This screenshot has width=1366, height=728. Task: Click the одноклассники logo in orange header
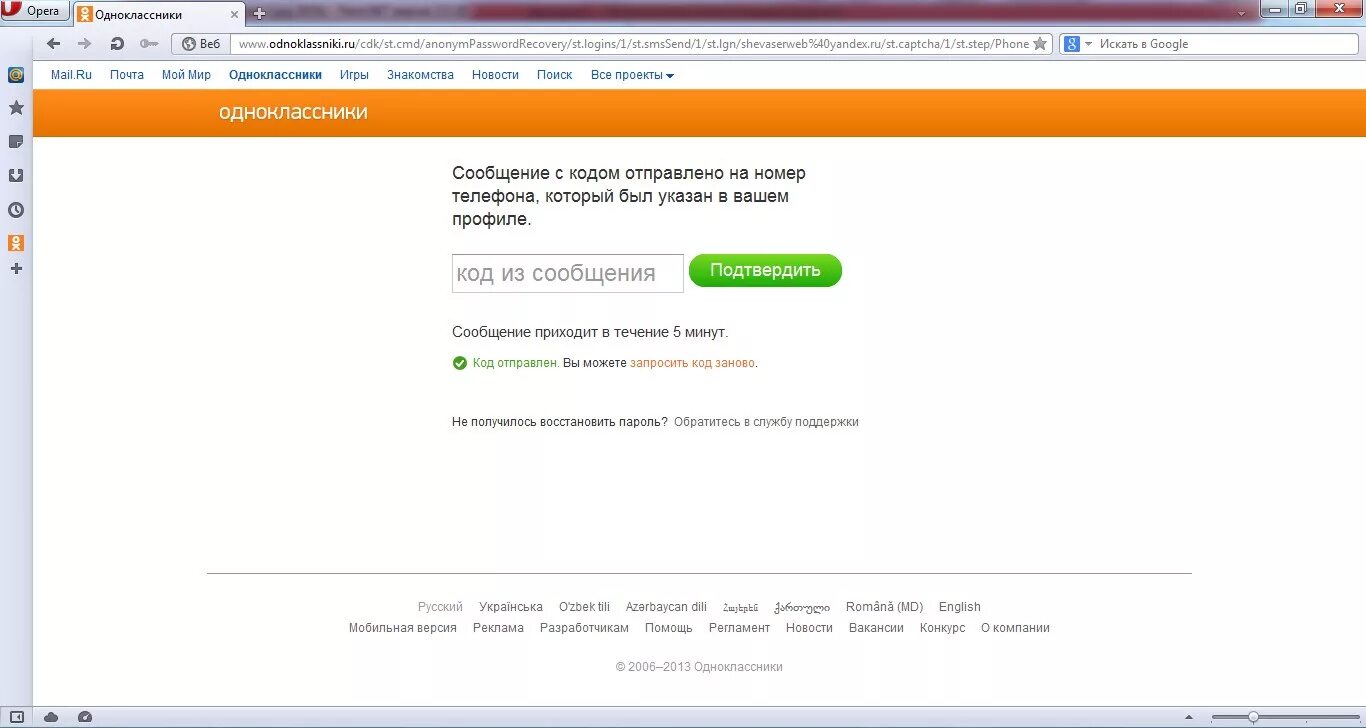click(293, 112)
